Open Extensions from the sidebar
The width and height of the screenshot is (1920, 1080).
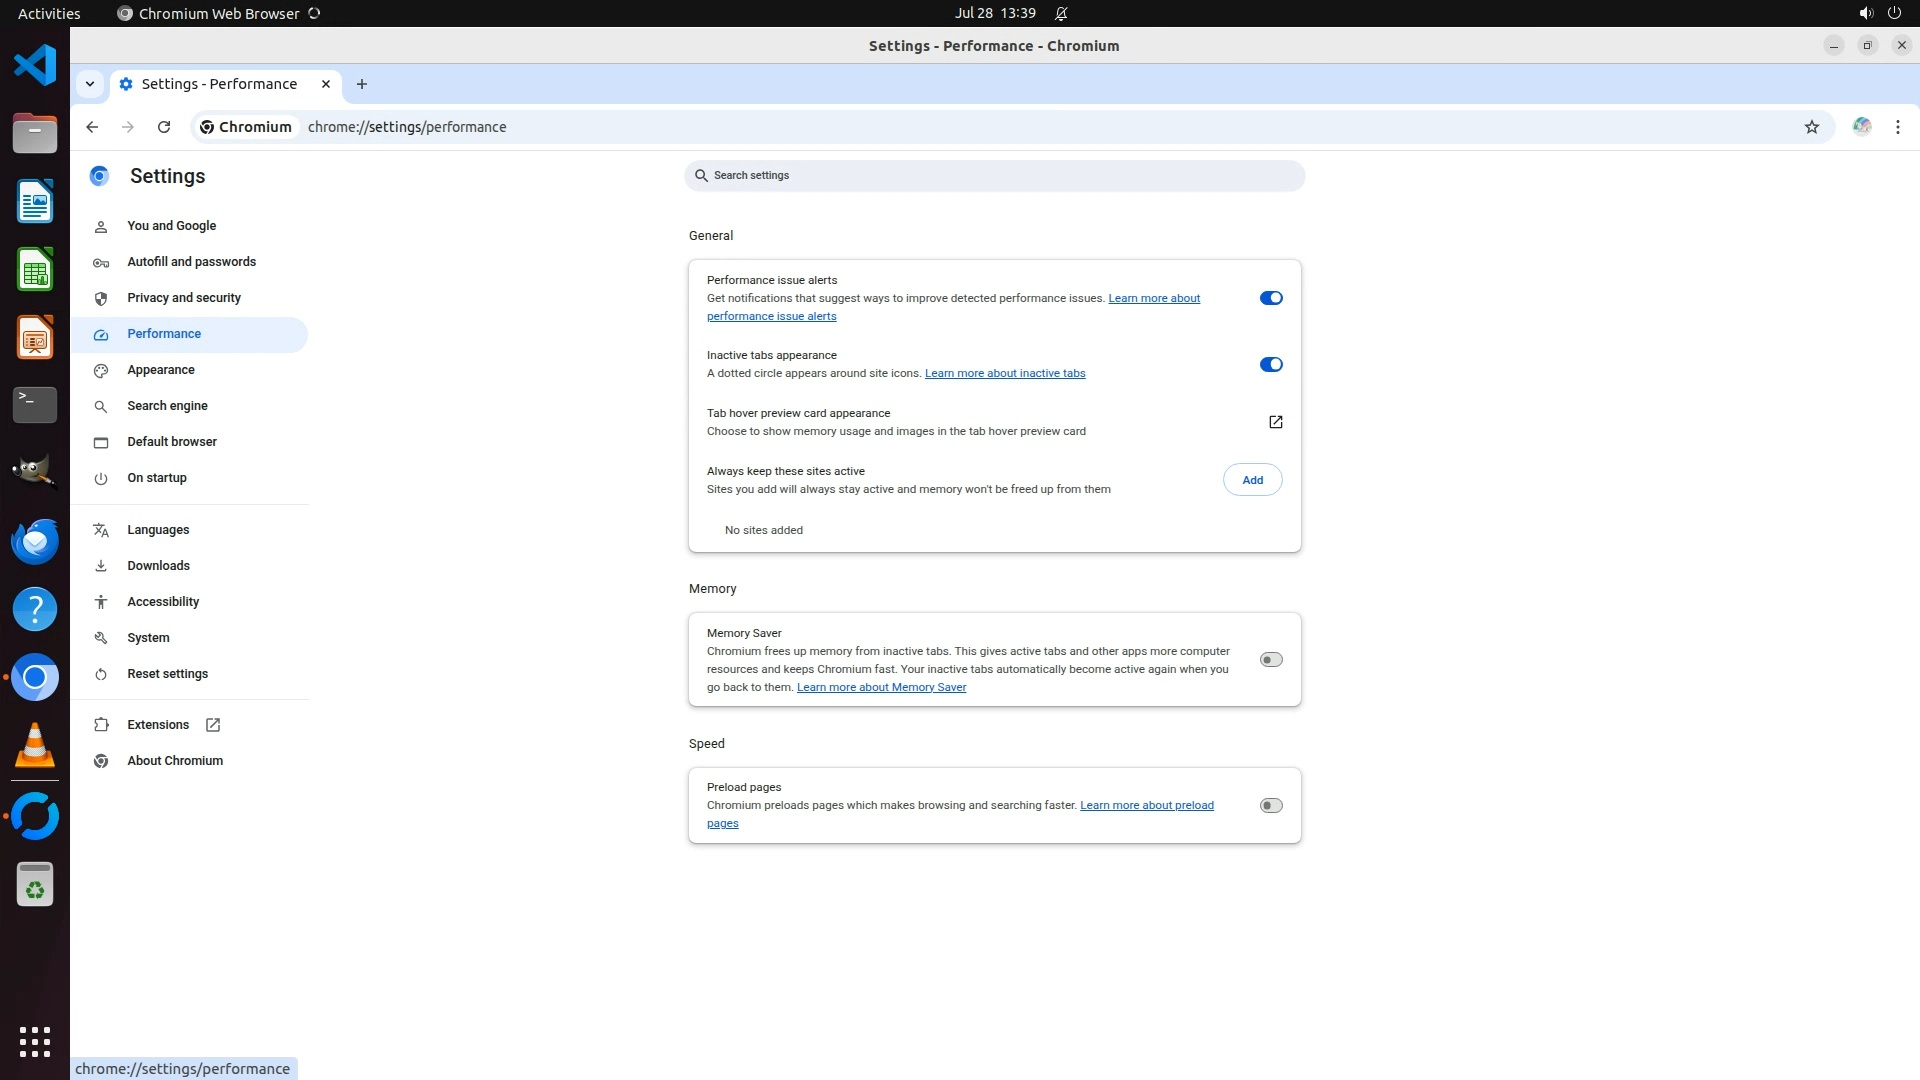point(158,725)
